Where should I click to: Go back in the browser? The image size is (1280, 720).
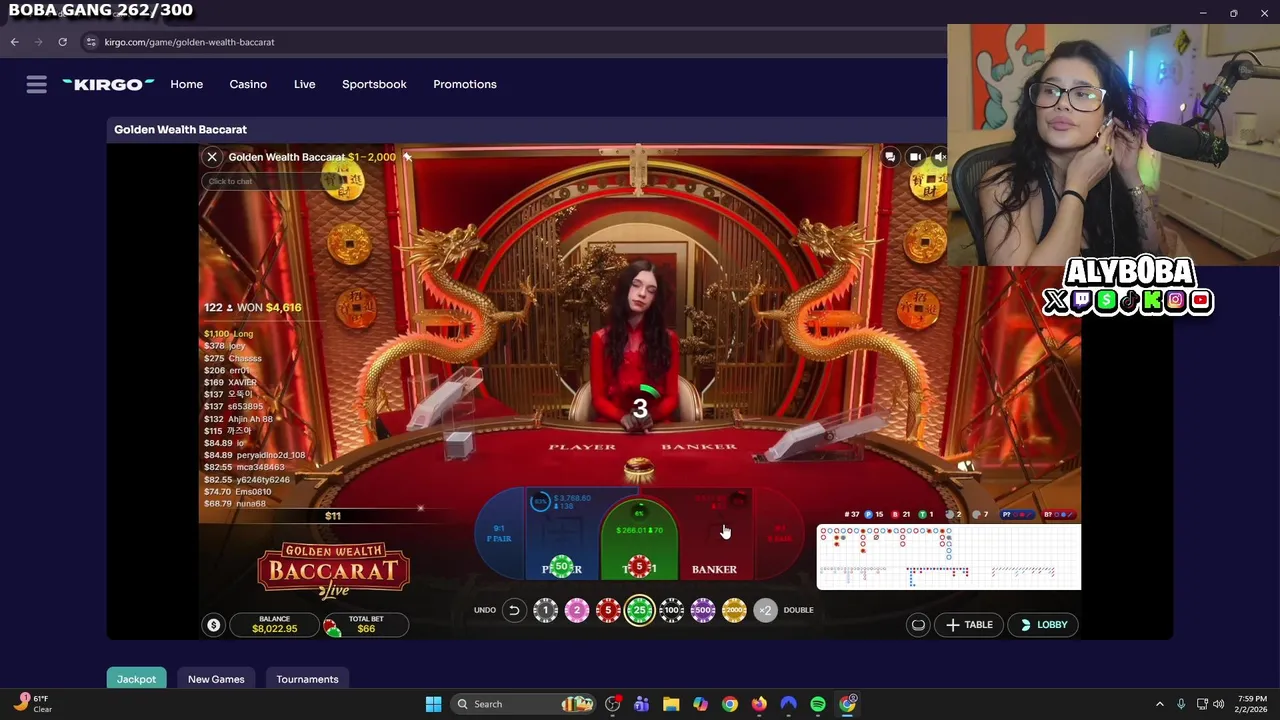pyautogui.click(x=14, y=42)
